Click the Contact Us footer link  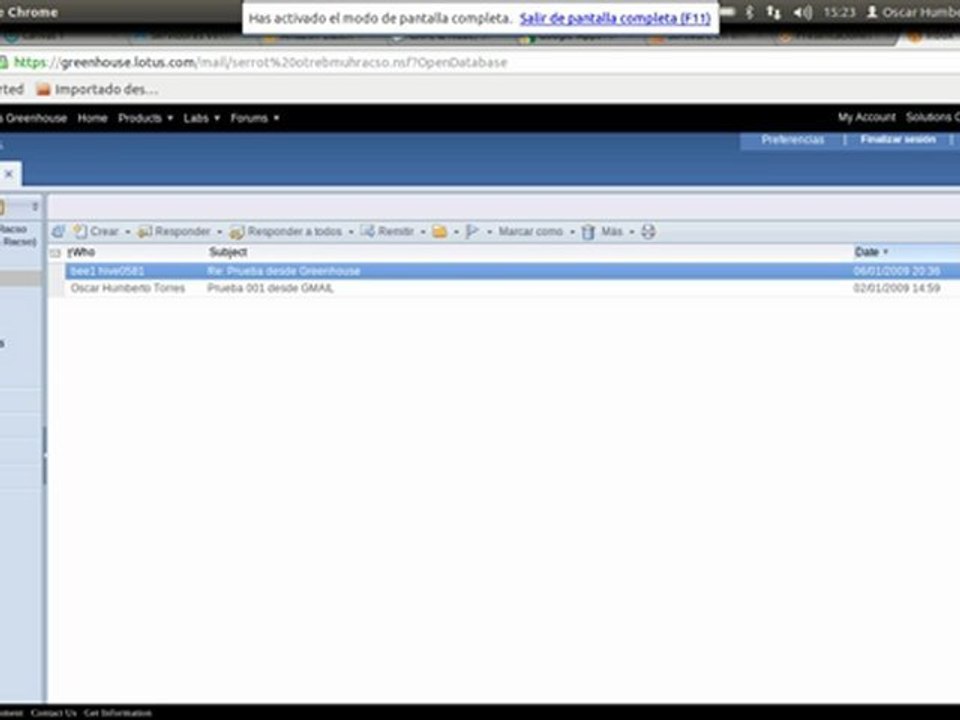(54, 713)
